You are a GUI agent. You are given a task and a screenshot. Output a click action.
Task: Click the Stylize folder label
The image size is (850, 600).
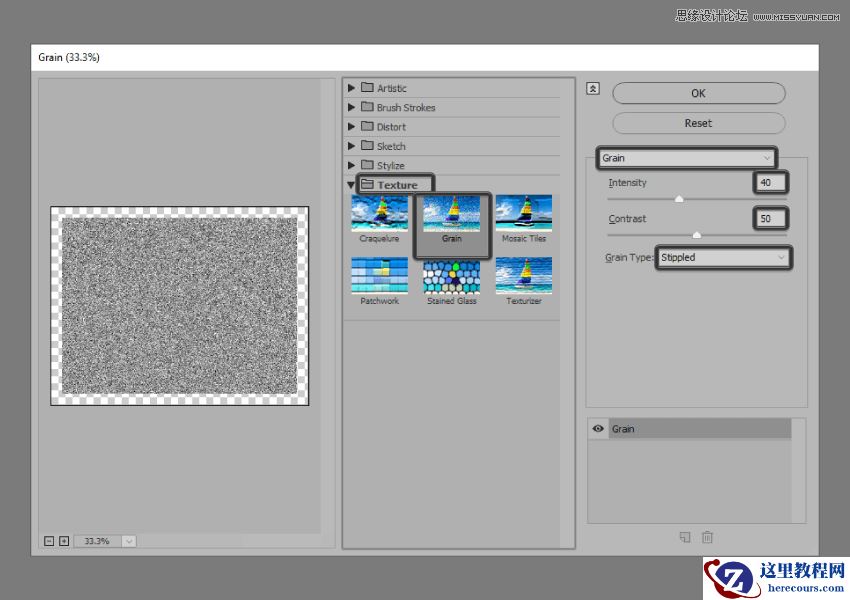pyautogui.click(x=391, y=166)
